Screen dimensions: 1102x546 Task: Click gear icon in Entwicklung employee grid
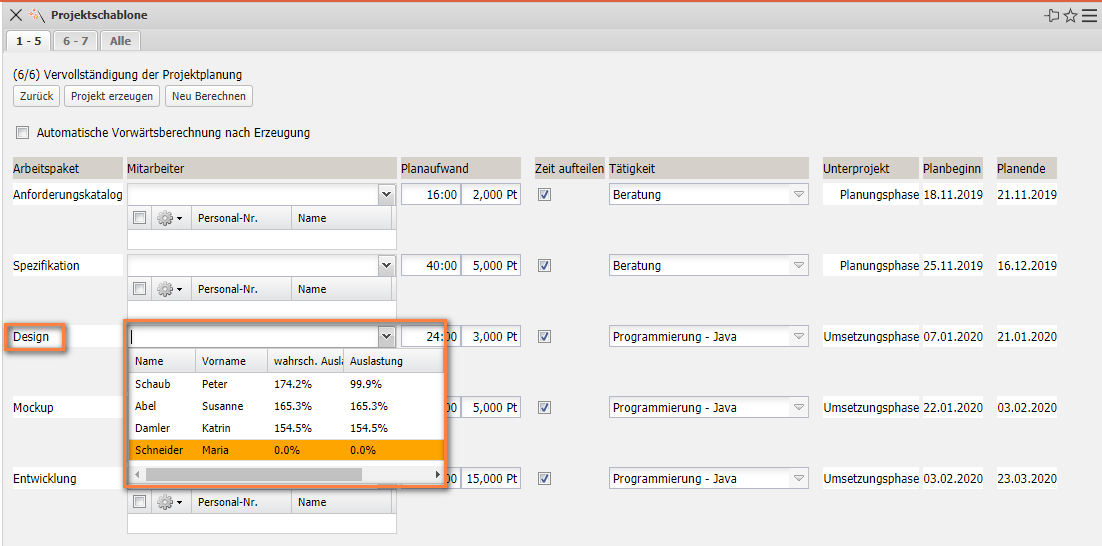click(x=166, y=502)
